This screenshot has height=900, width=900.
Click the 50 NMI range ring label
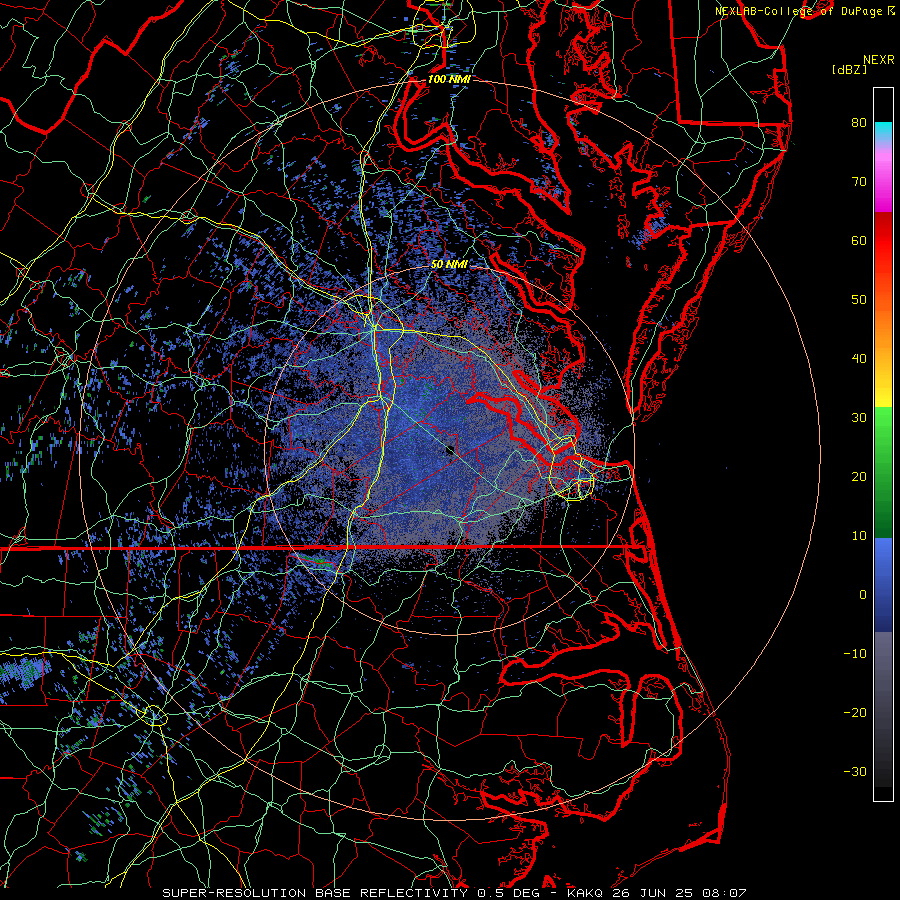tap(449, 264)
